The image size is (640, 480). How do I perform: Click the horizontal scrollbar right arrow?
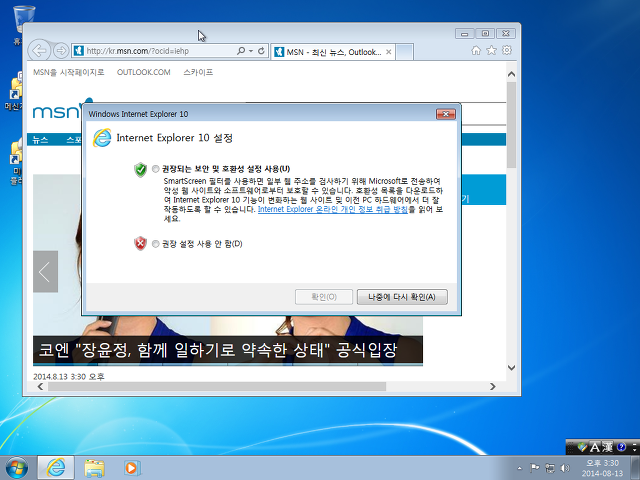[x=493, y=387]
